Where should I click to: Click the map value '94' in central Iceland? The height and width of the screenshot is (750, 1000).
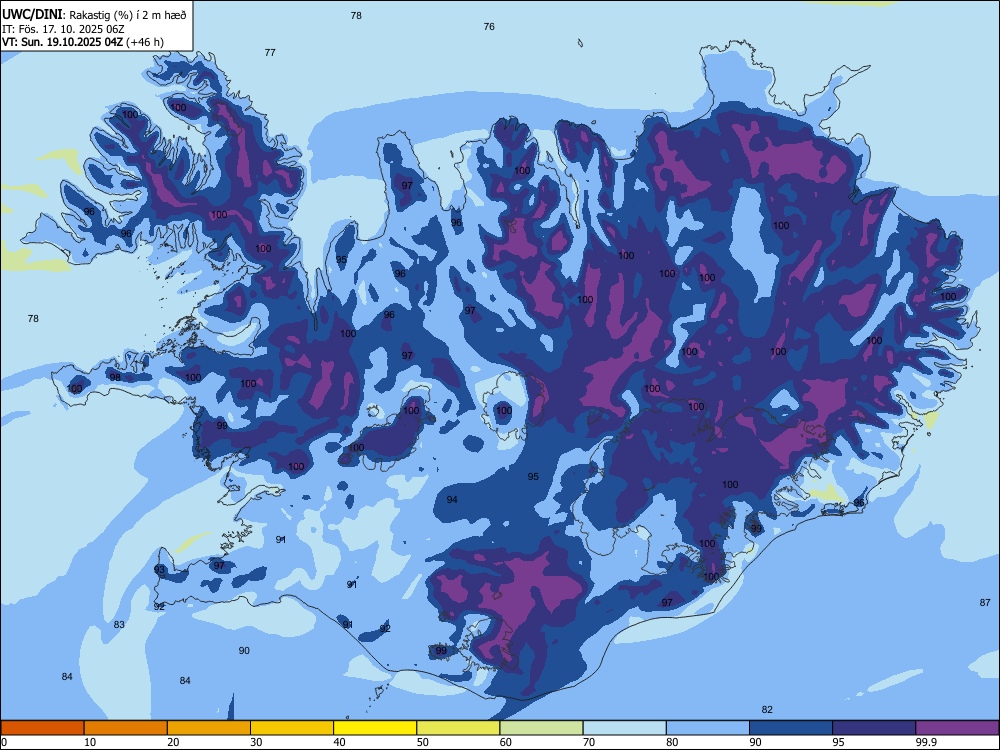[x=452, y=500]
